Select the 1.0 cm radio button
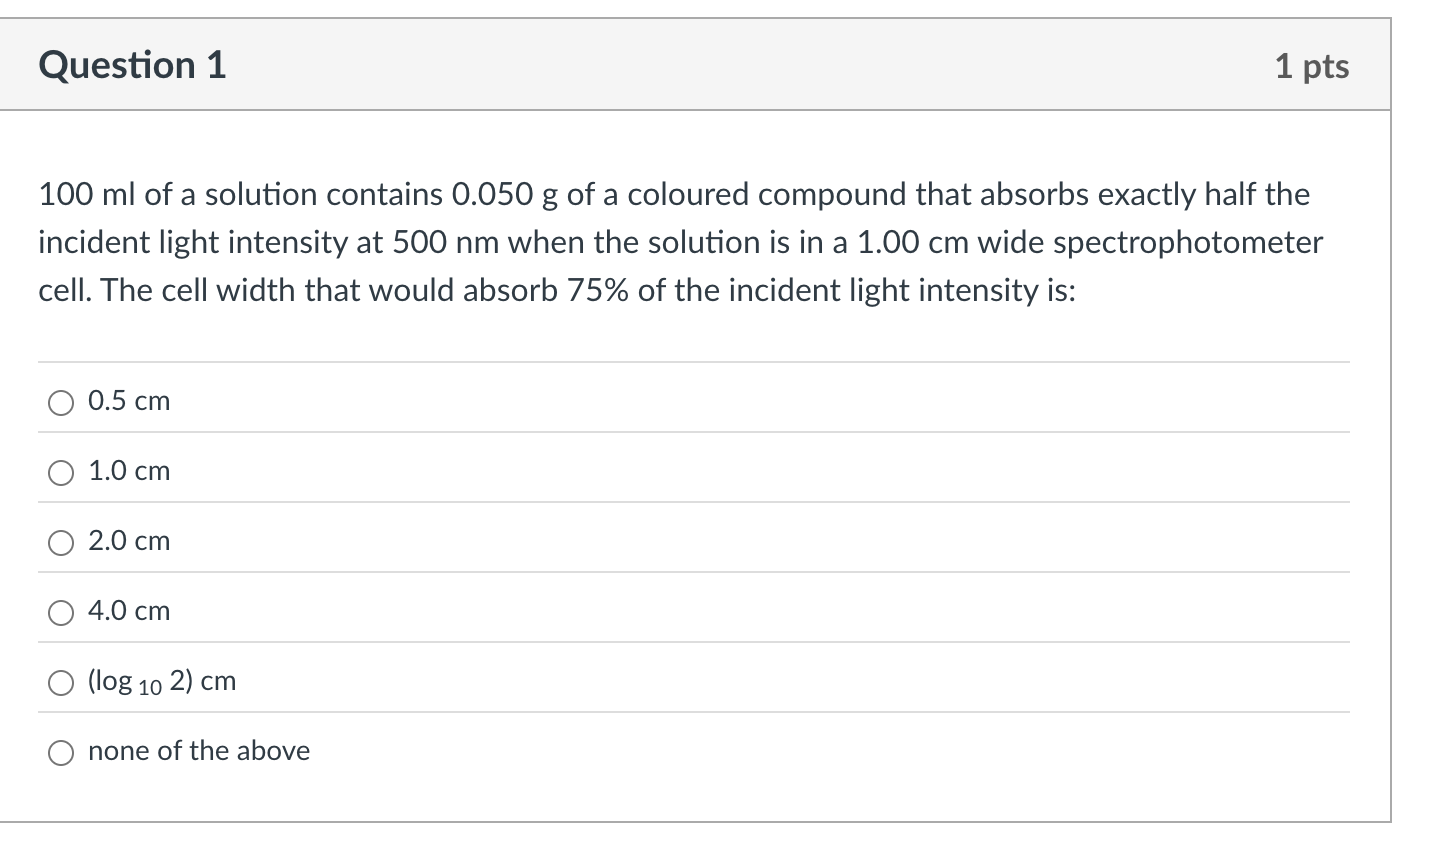 coord(61,473)
